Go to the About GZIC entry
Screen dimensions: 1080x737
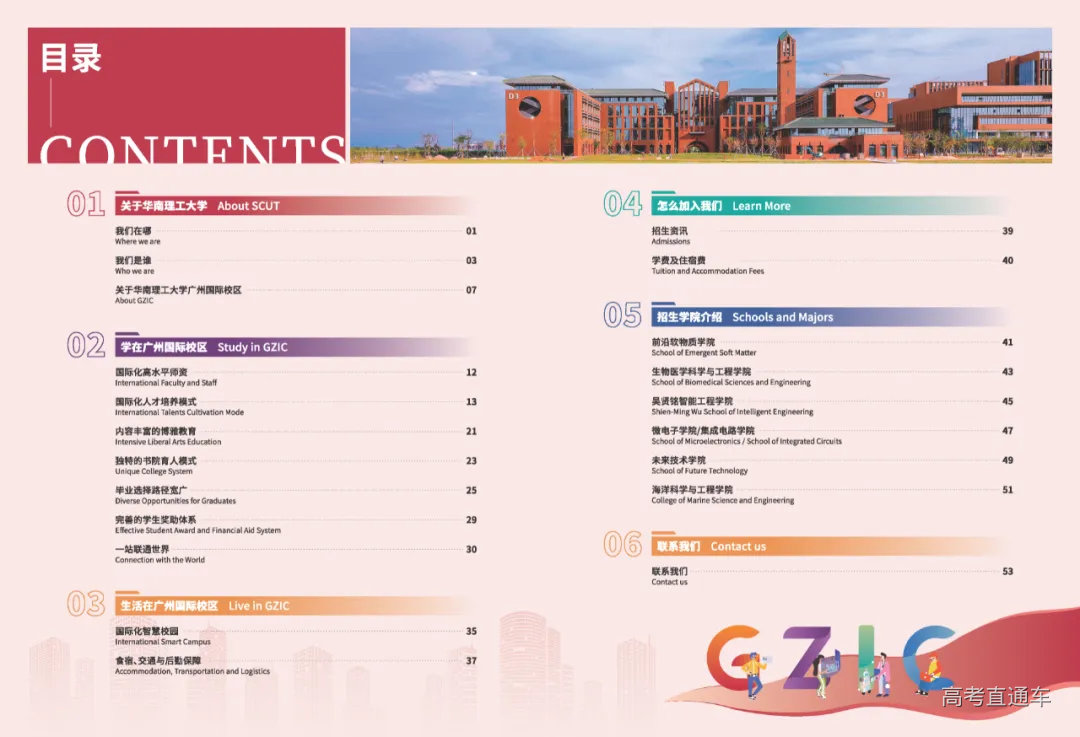tap(178, 294)
